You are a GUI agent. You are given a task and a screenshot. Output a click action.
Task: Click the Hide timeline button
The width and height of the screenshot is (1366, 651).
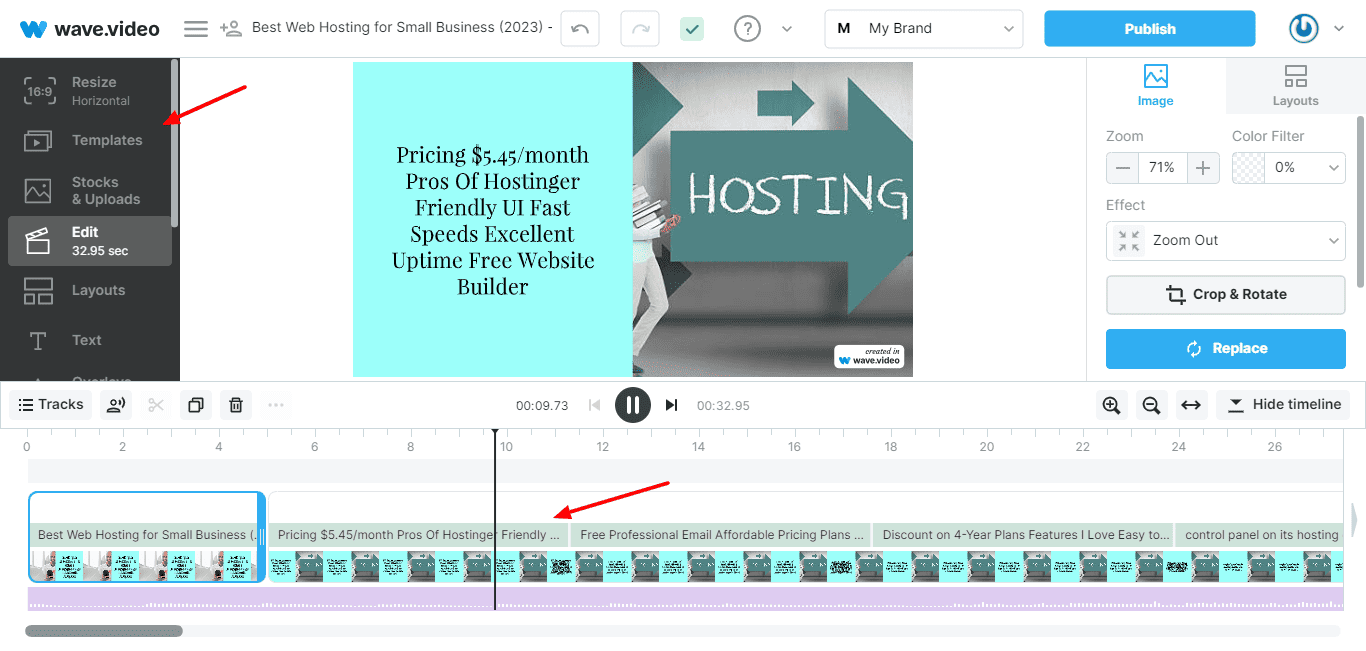pos(1284,405)
